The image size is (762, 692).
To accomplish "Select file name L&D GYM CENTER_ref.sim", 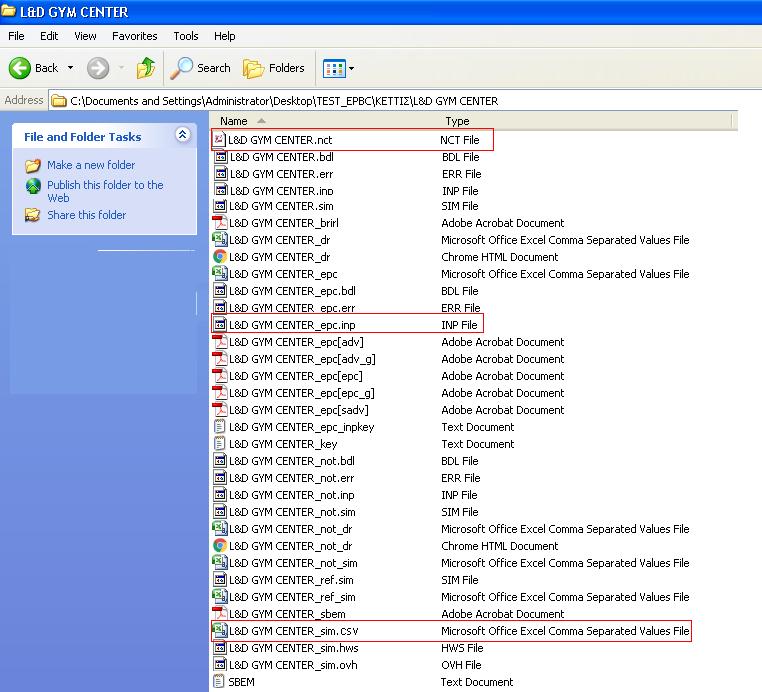I will [x=291, y=580].
